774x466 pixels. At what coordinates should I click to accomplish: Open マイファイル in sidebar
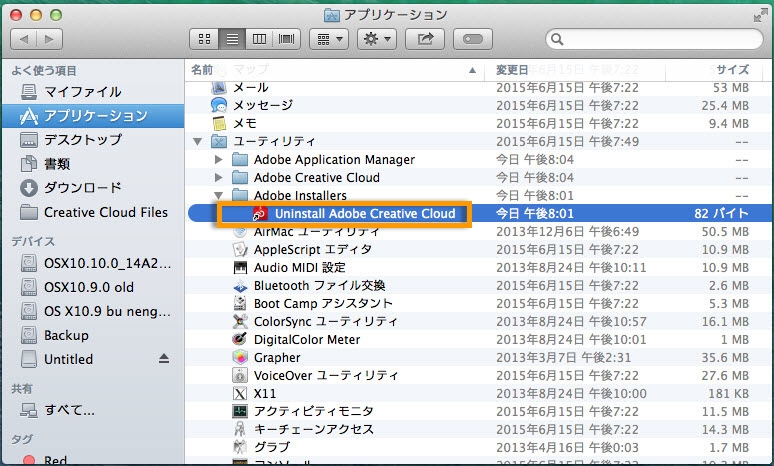[93, 92]
